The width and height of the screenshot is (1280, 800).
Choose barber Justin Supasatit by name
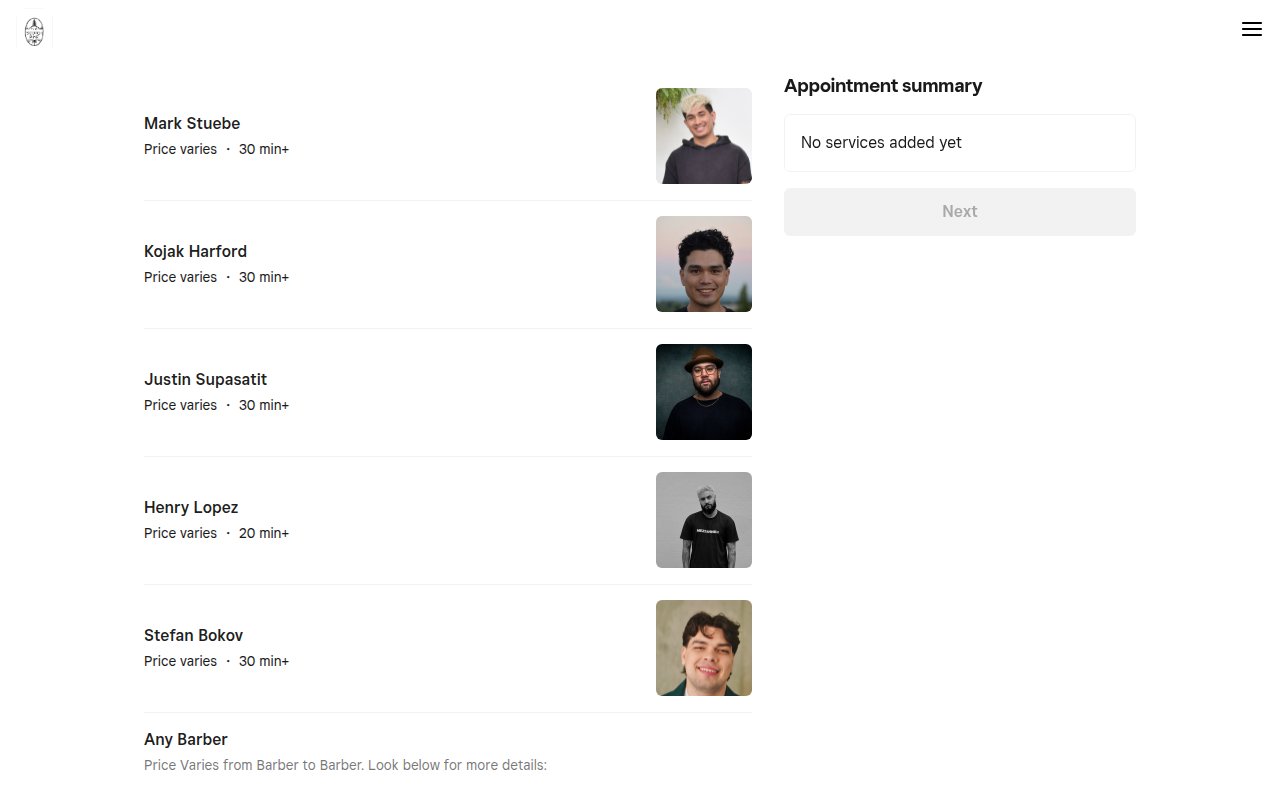(205, 380)
